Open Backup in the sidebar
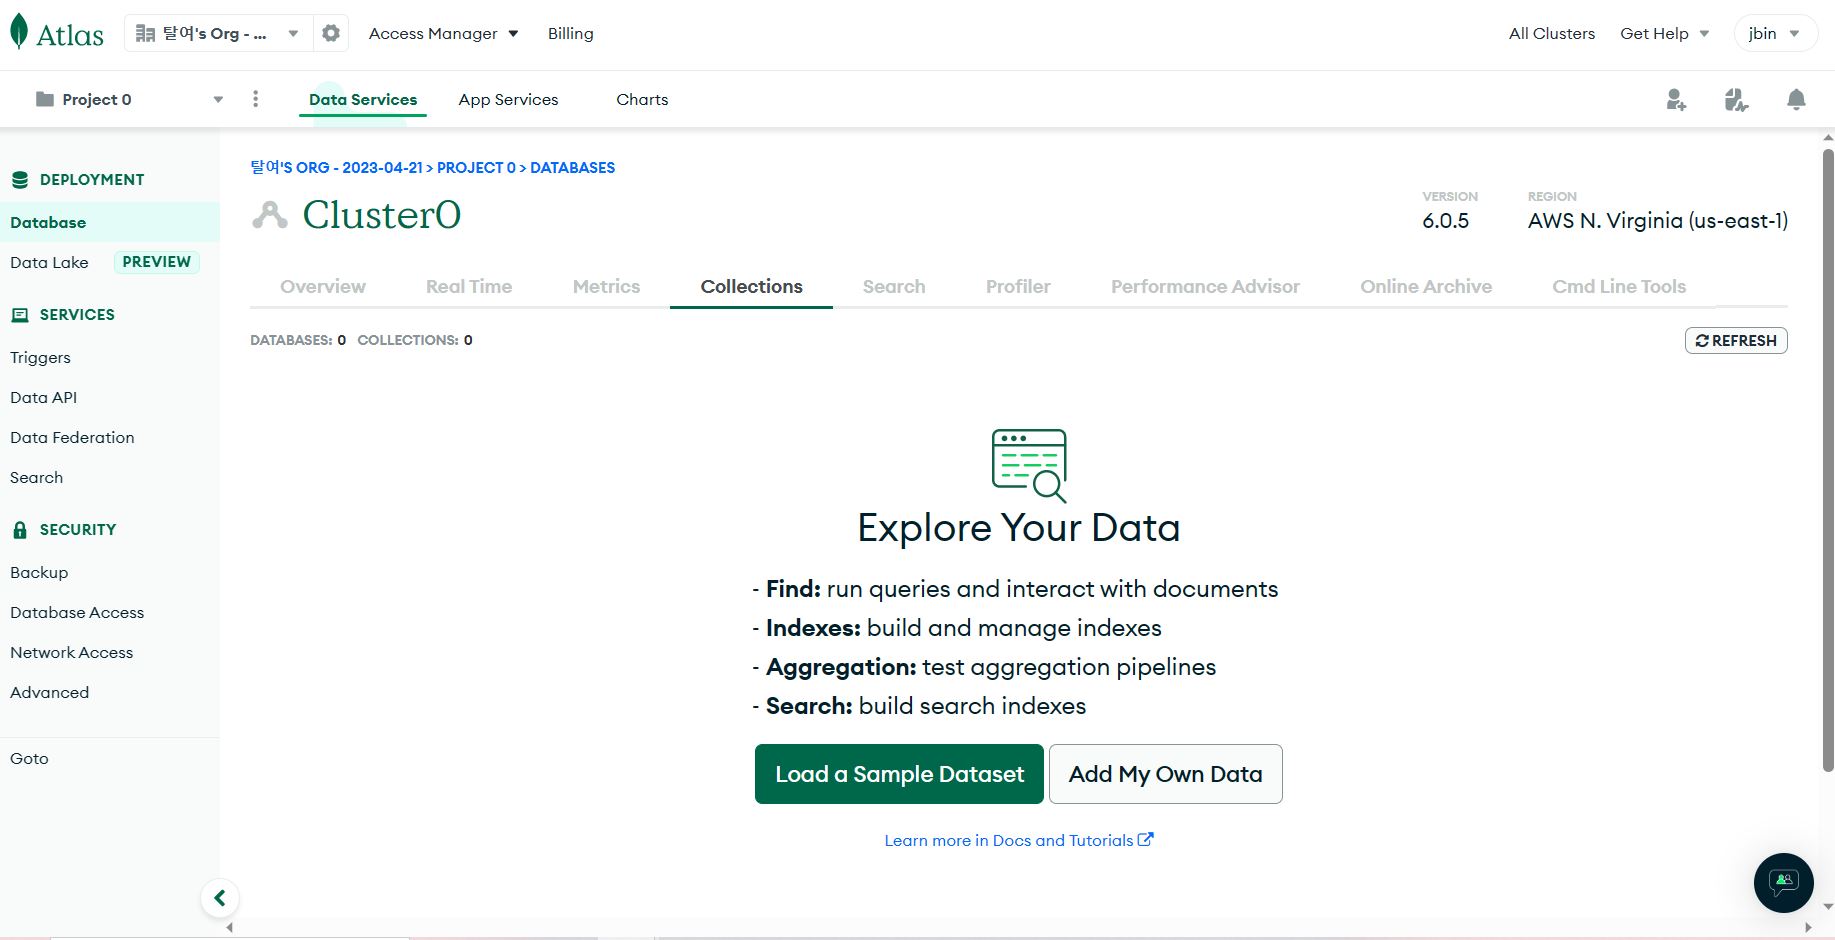Image resolution: width=1835 pixels, height=940 pixels. (39, 572)
